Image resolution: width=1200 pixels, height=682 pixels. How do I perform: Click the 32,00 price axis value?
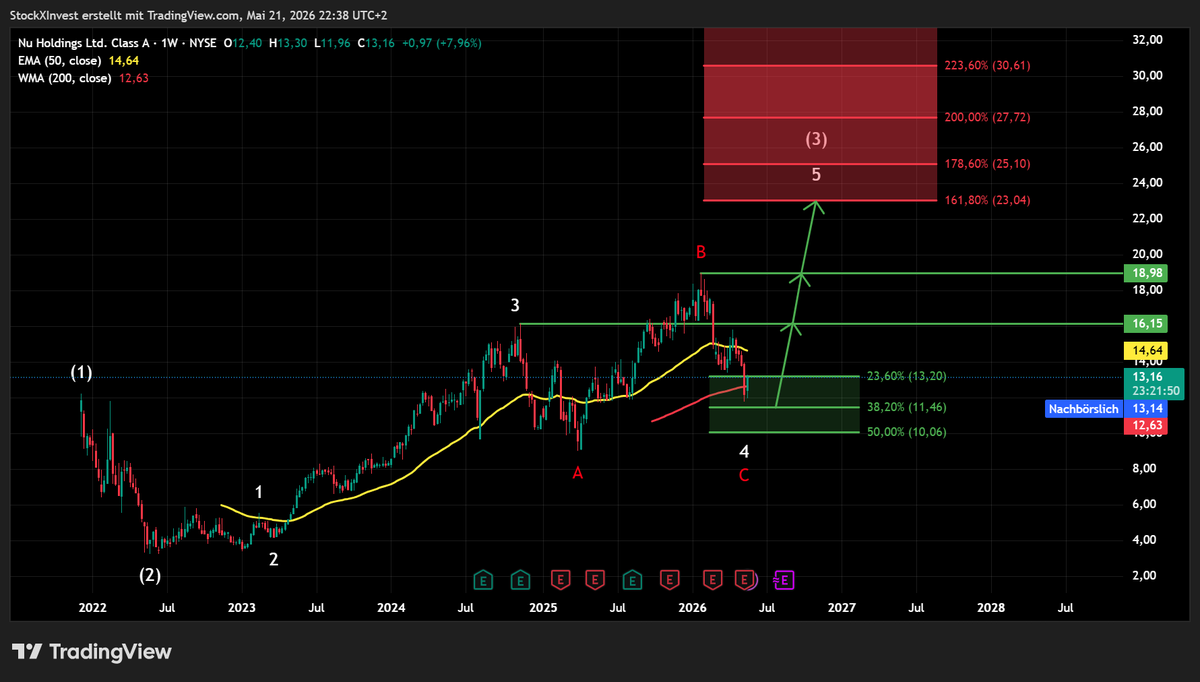[x=1147, y=39]
